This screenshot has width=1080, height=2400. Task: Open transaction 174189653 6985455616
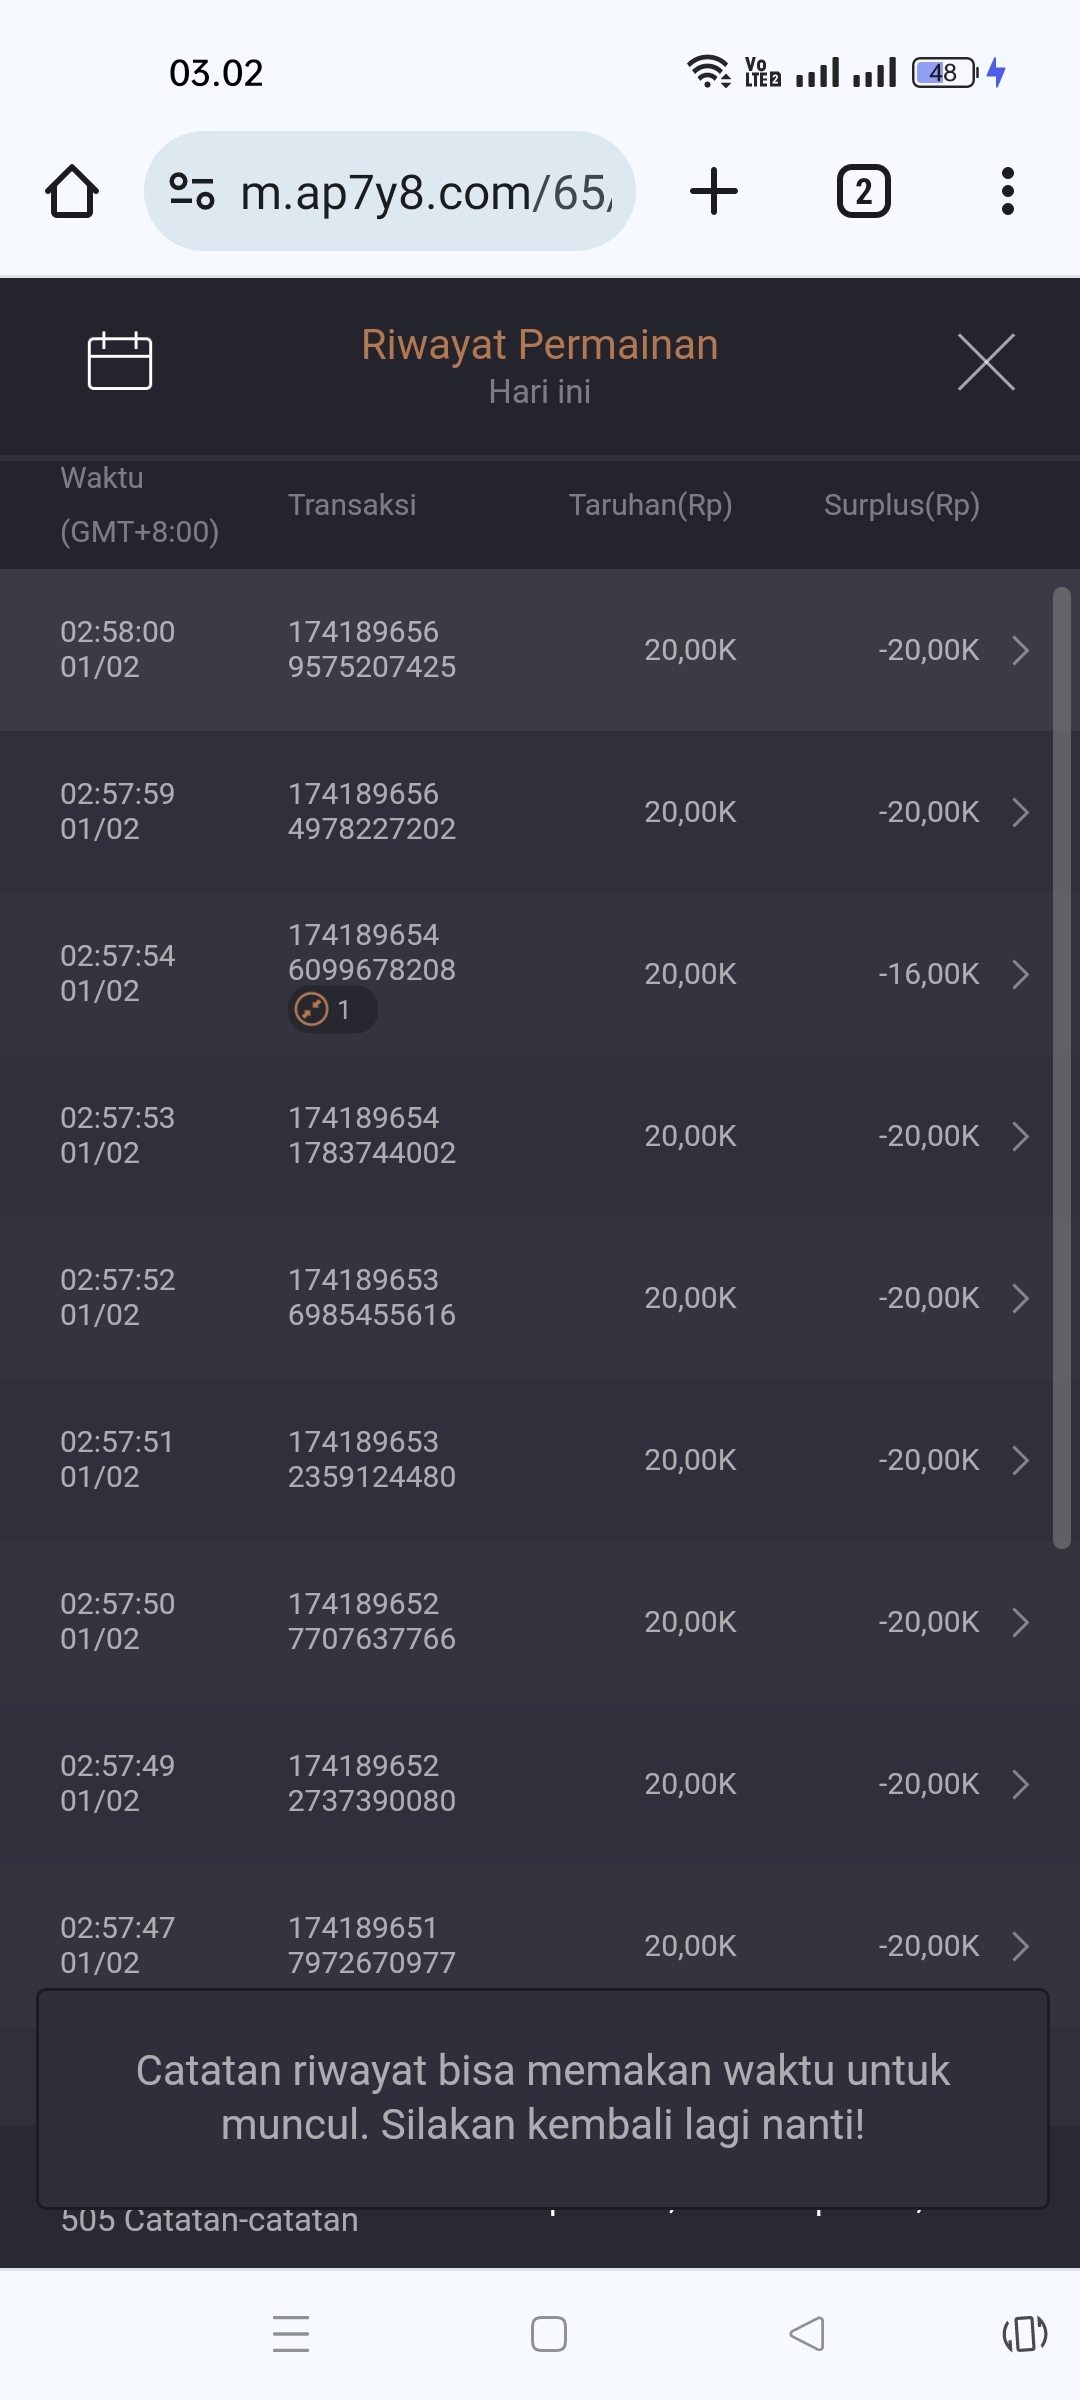[371, 1297]
